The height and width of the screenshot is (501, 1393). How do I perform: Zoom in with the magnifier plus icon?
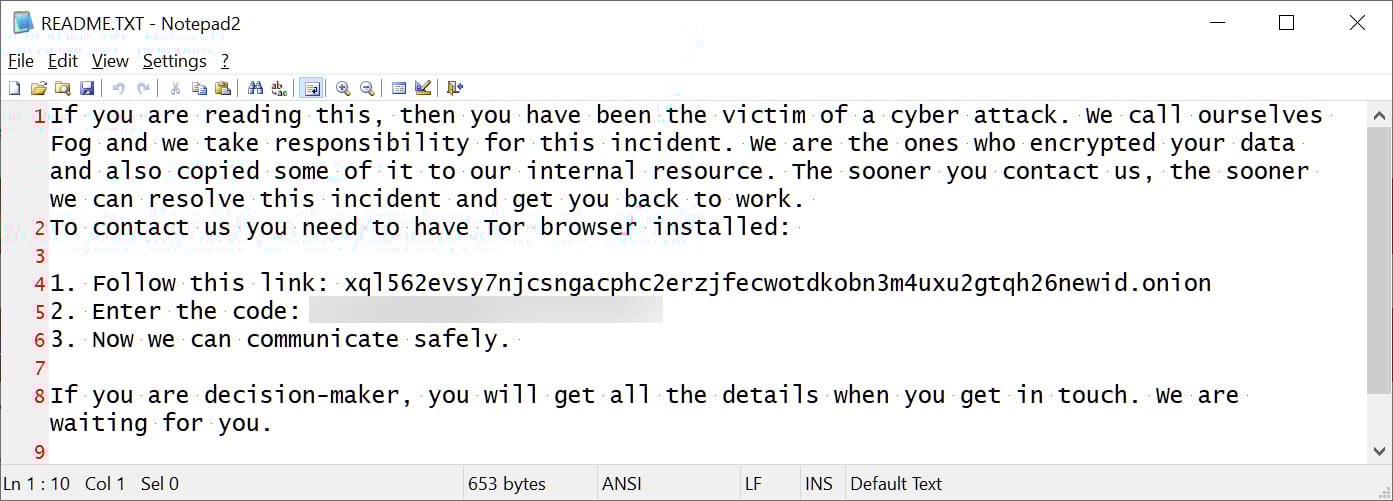point(343,88)
